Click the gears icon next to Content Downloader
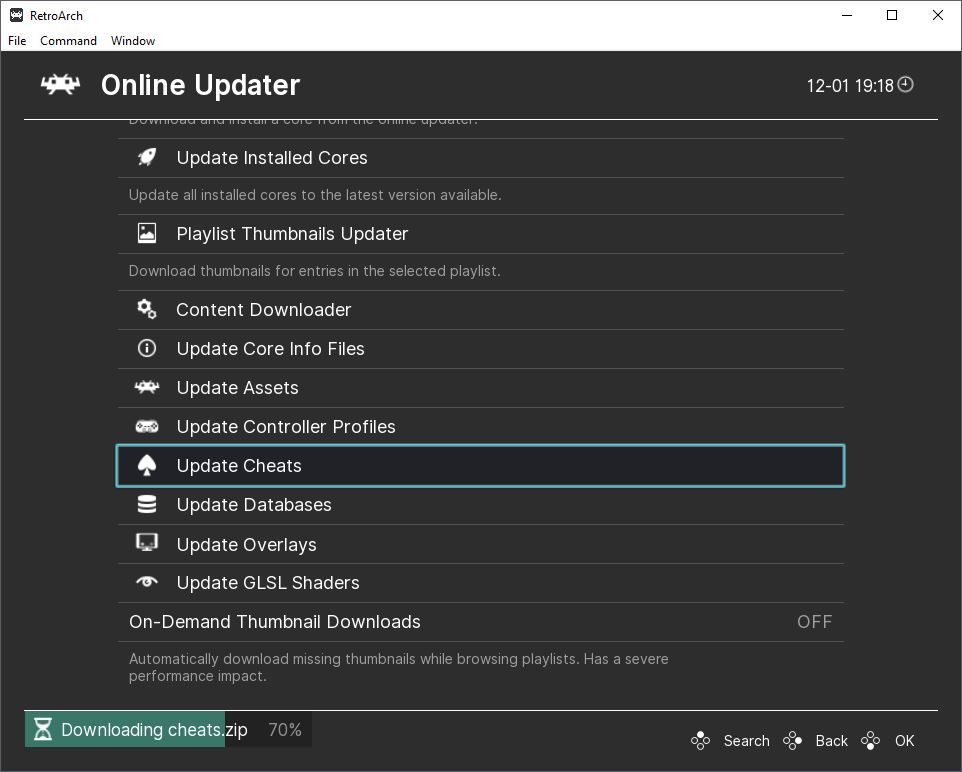Viewport: 962px width, 772px height. (147, 309)
